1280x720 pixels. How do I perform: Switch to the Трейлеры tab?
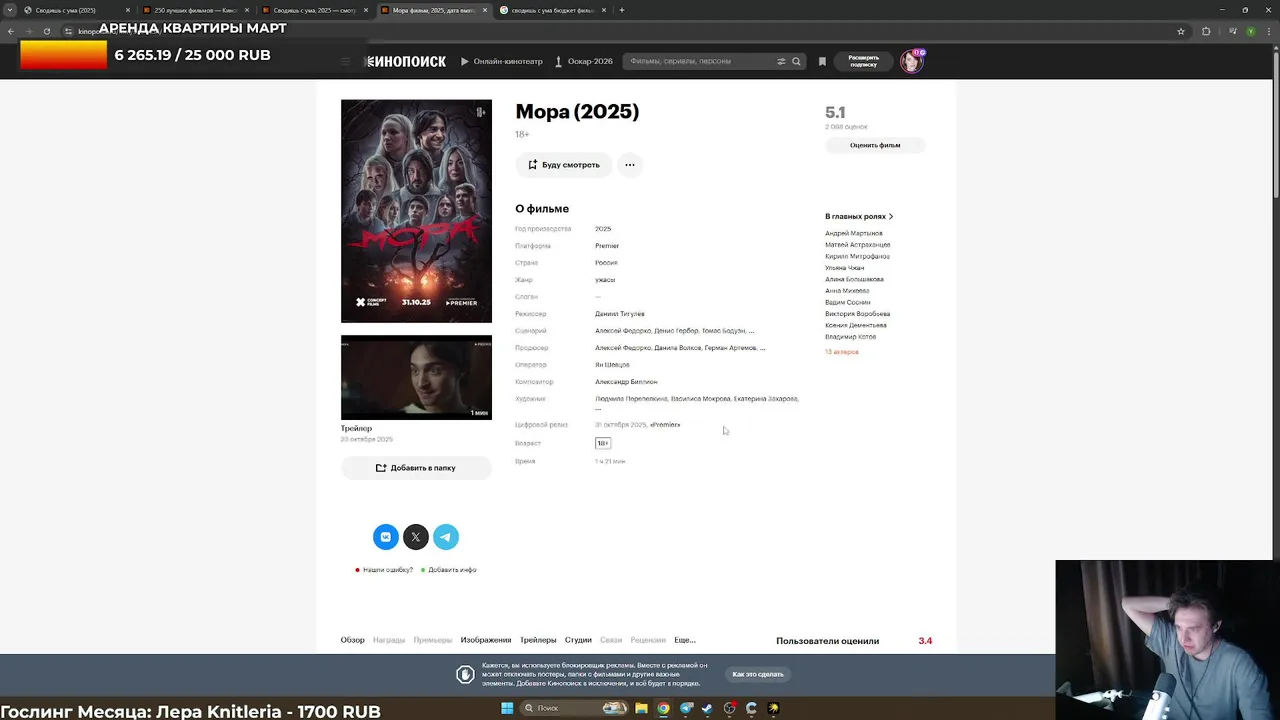tap(538, 640)
